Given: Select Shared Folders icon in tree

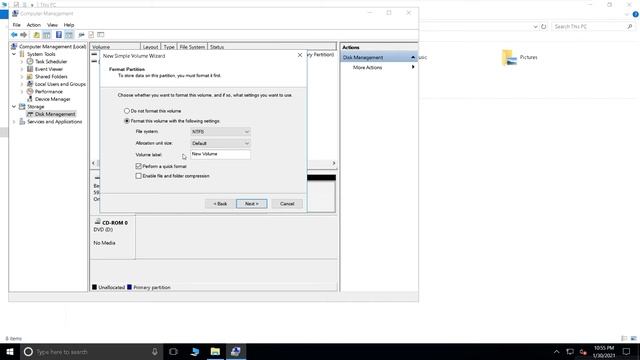Looking at the screenshot, I should [x=30, y=76].
